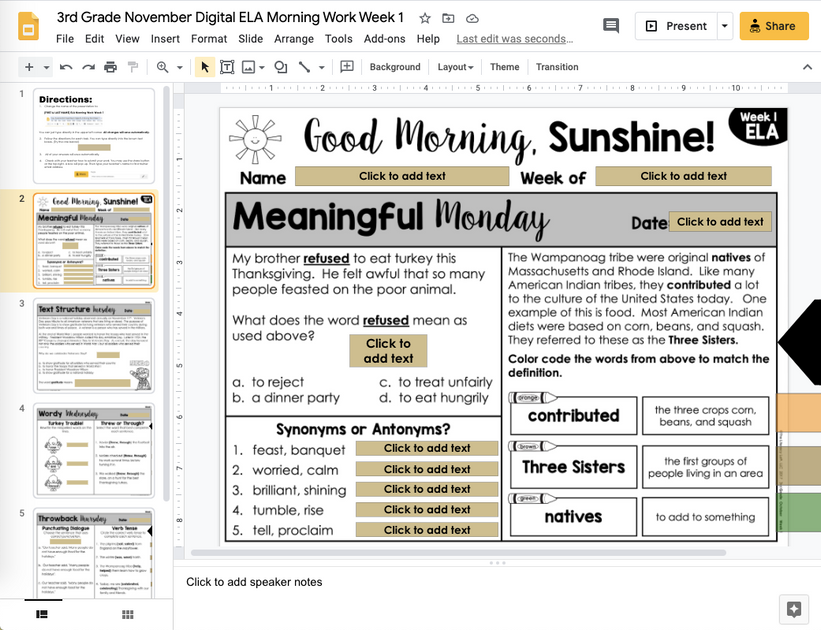
Task: Select the Shape tool
Action: (x=279, y=67)
